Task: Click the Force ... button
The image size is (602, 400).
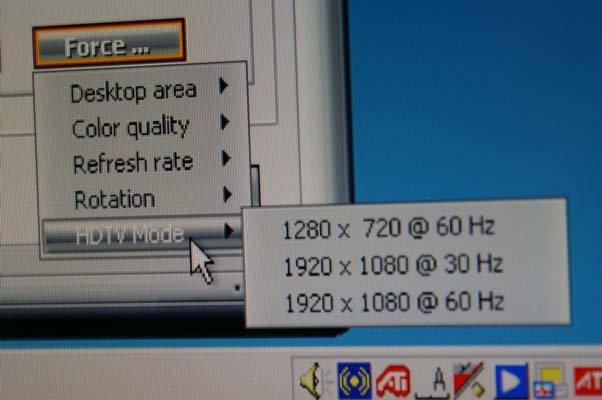Action: [x=109, y=44]
